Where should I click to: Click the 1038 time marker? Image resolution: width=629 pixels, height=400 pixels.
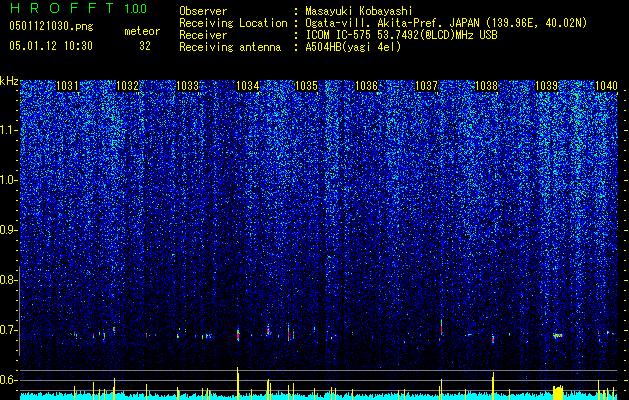tap(486, 86)
